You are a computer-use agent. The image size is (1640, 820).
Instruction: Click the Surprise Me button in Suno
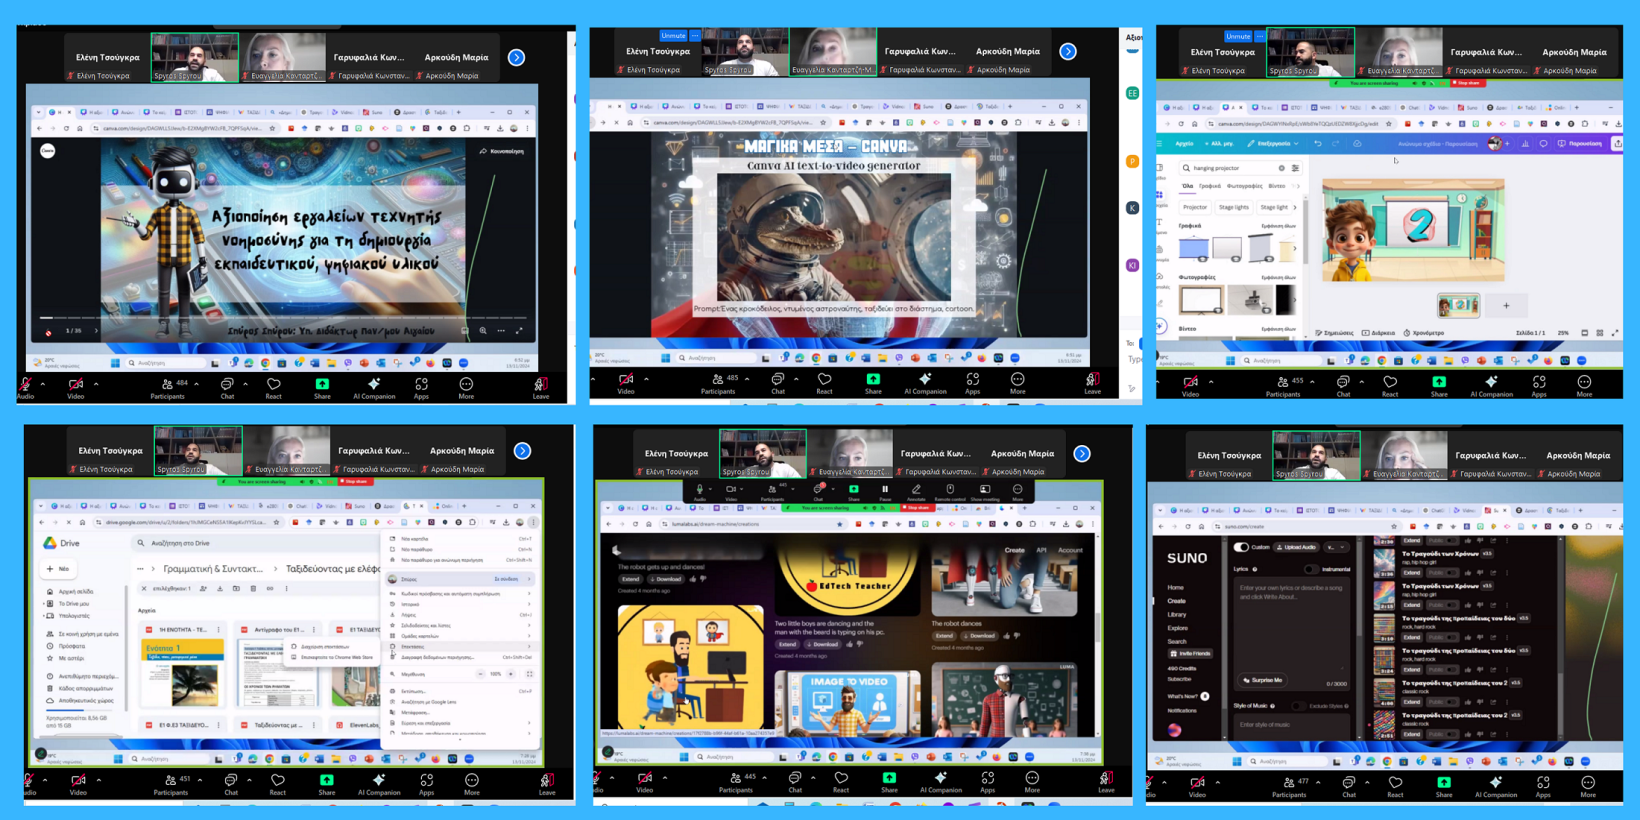[x=1263, y=680]
